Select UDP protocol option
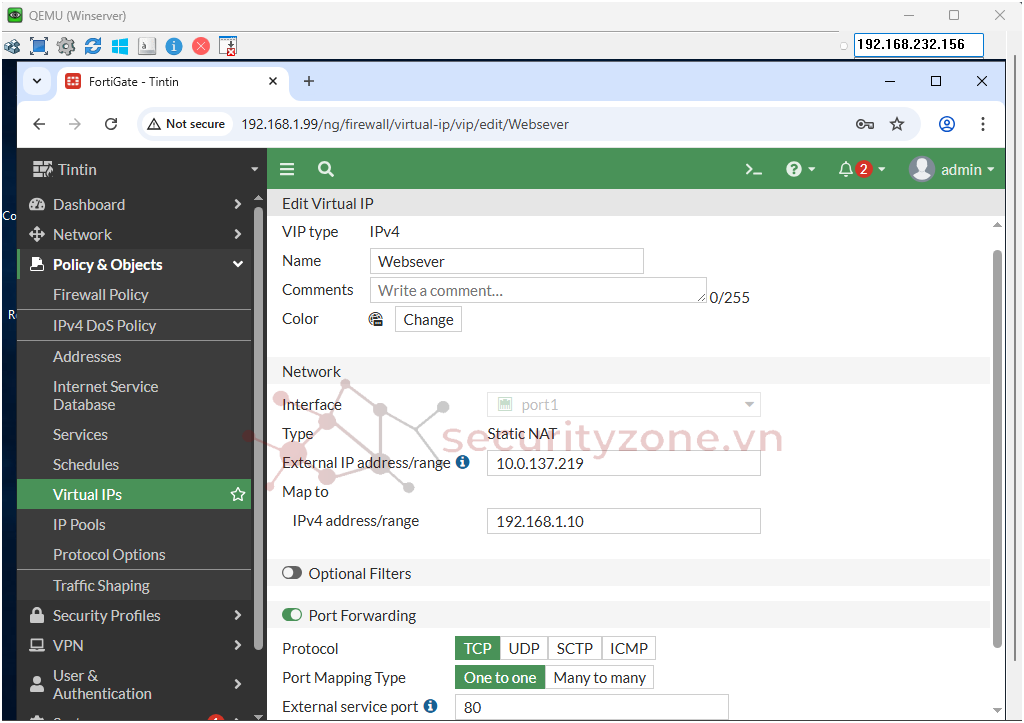This screenshot has height=723, width=1024. pyautogui.click(x=522, y=649)
